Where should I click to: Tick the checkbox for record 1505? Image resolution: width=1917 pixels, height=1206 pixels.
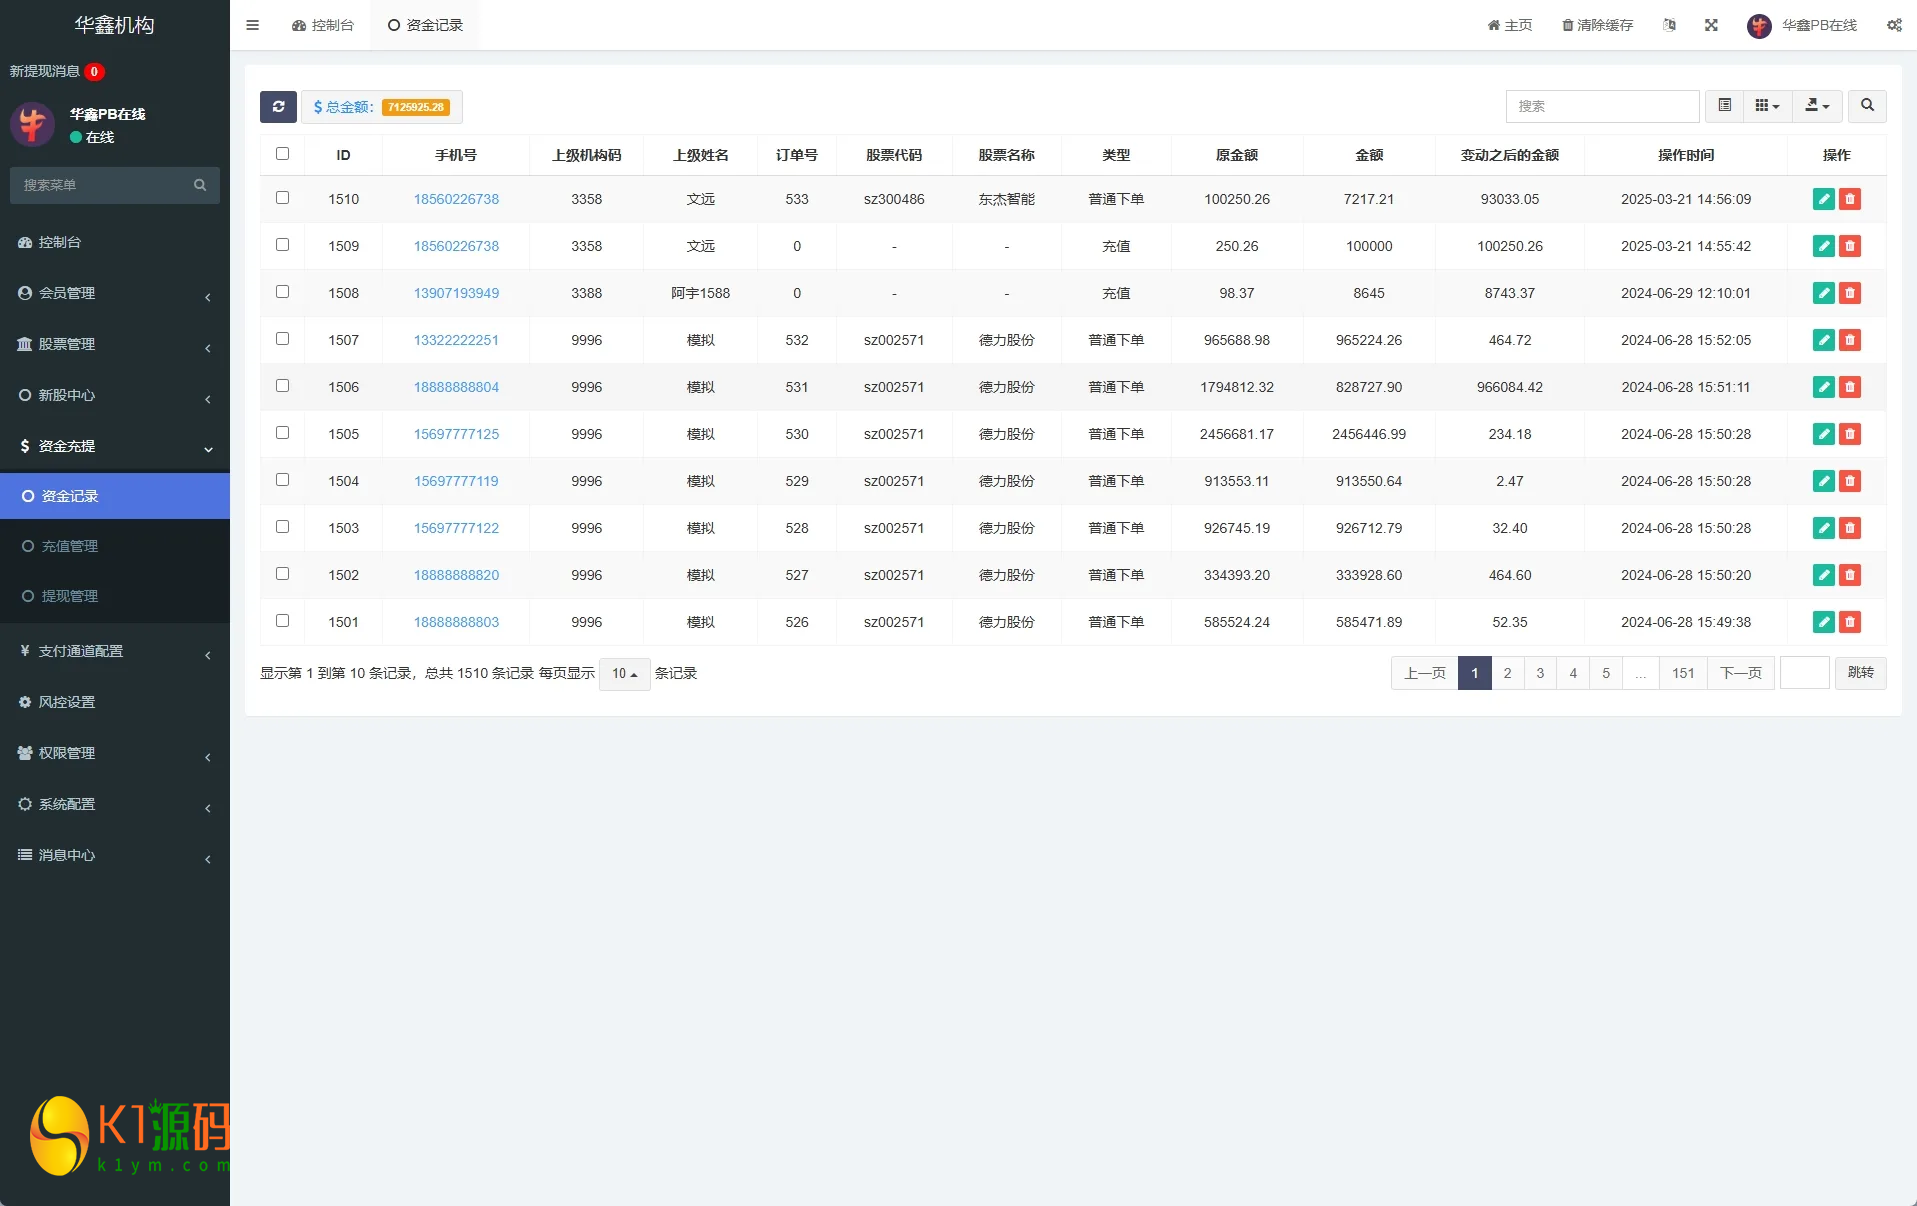(282, 433)
